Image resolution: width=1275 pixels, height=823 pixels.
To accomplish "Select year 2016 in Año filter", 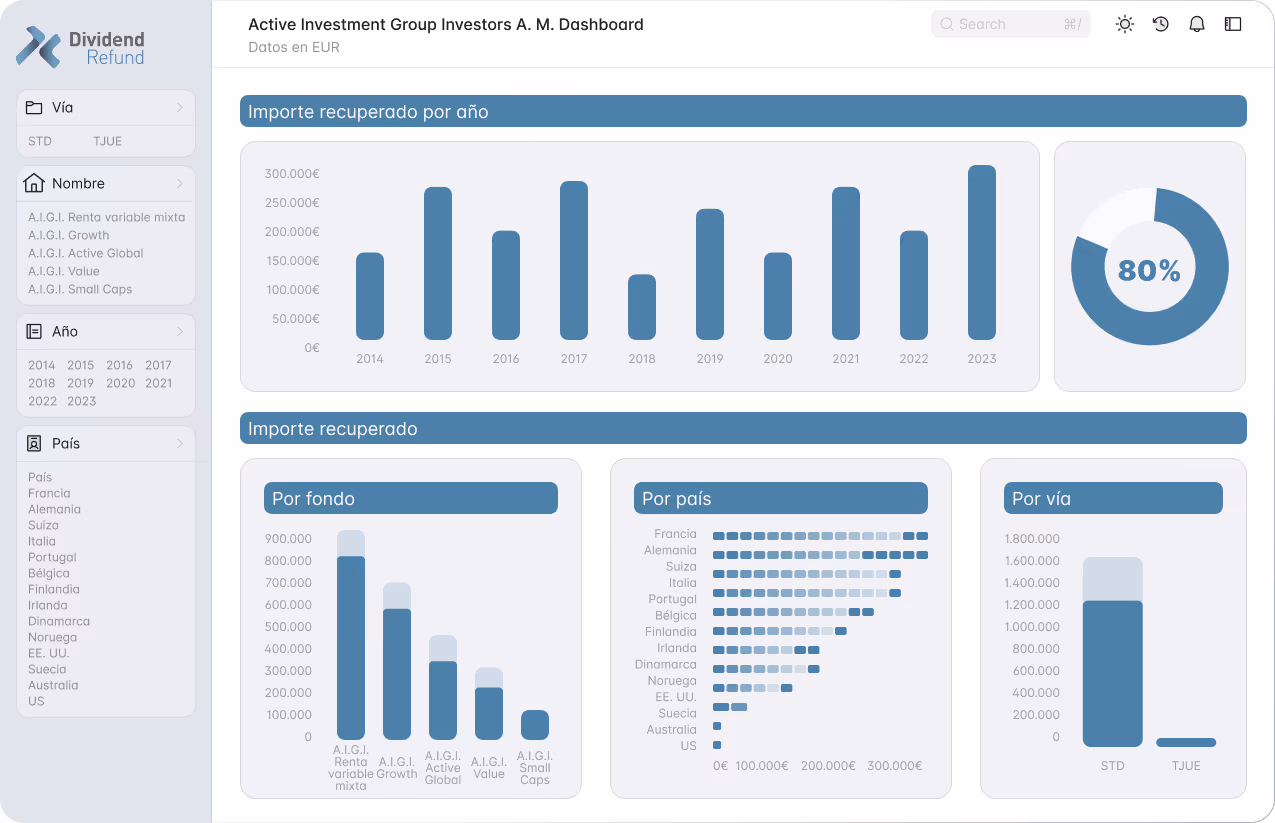I will 120,365.
